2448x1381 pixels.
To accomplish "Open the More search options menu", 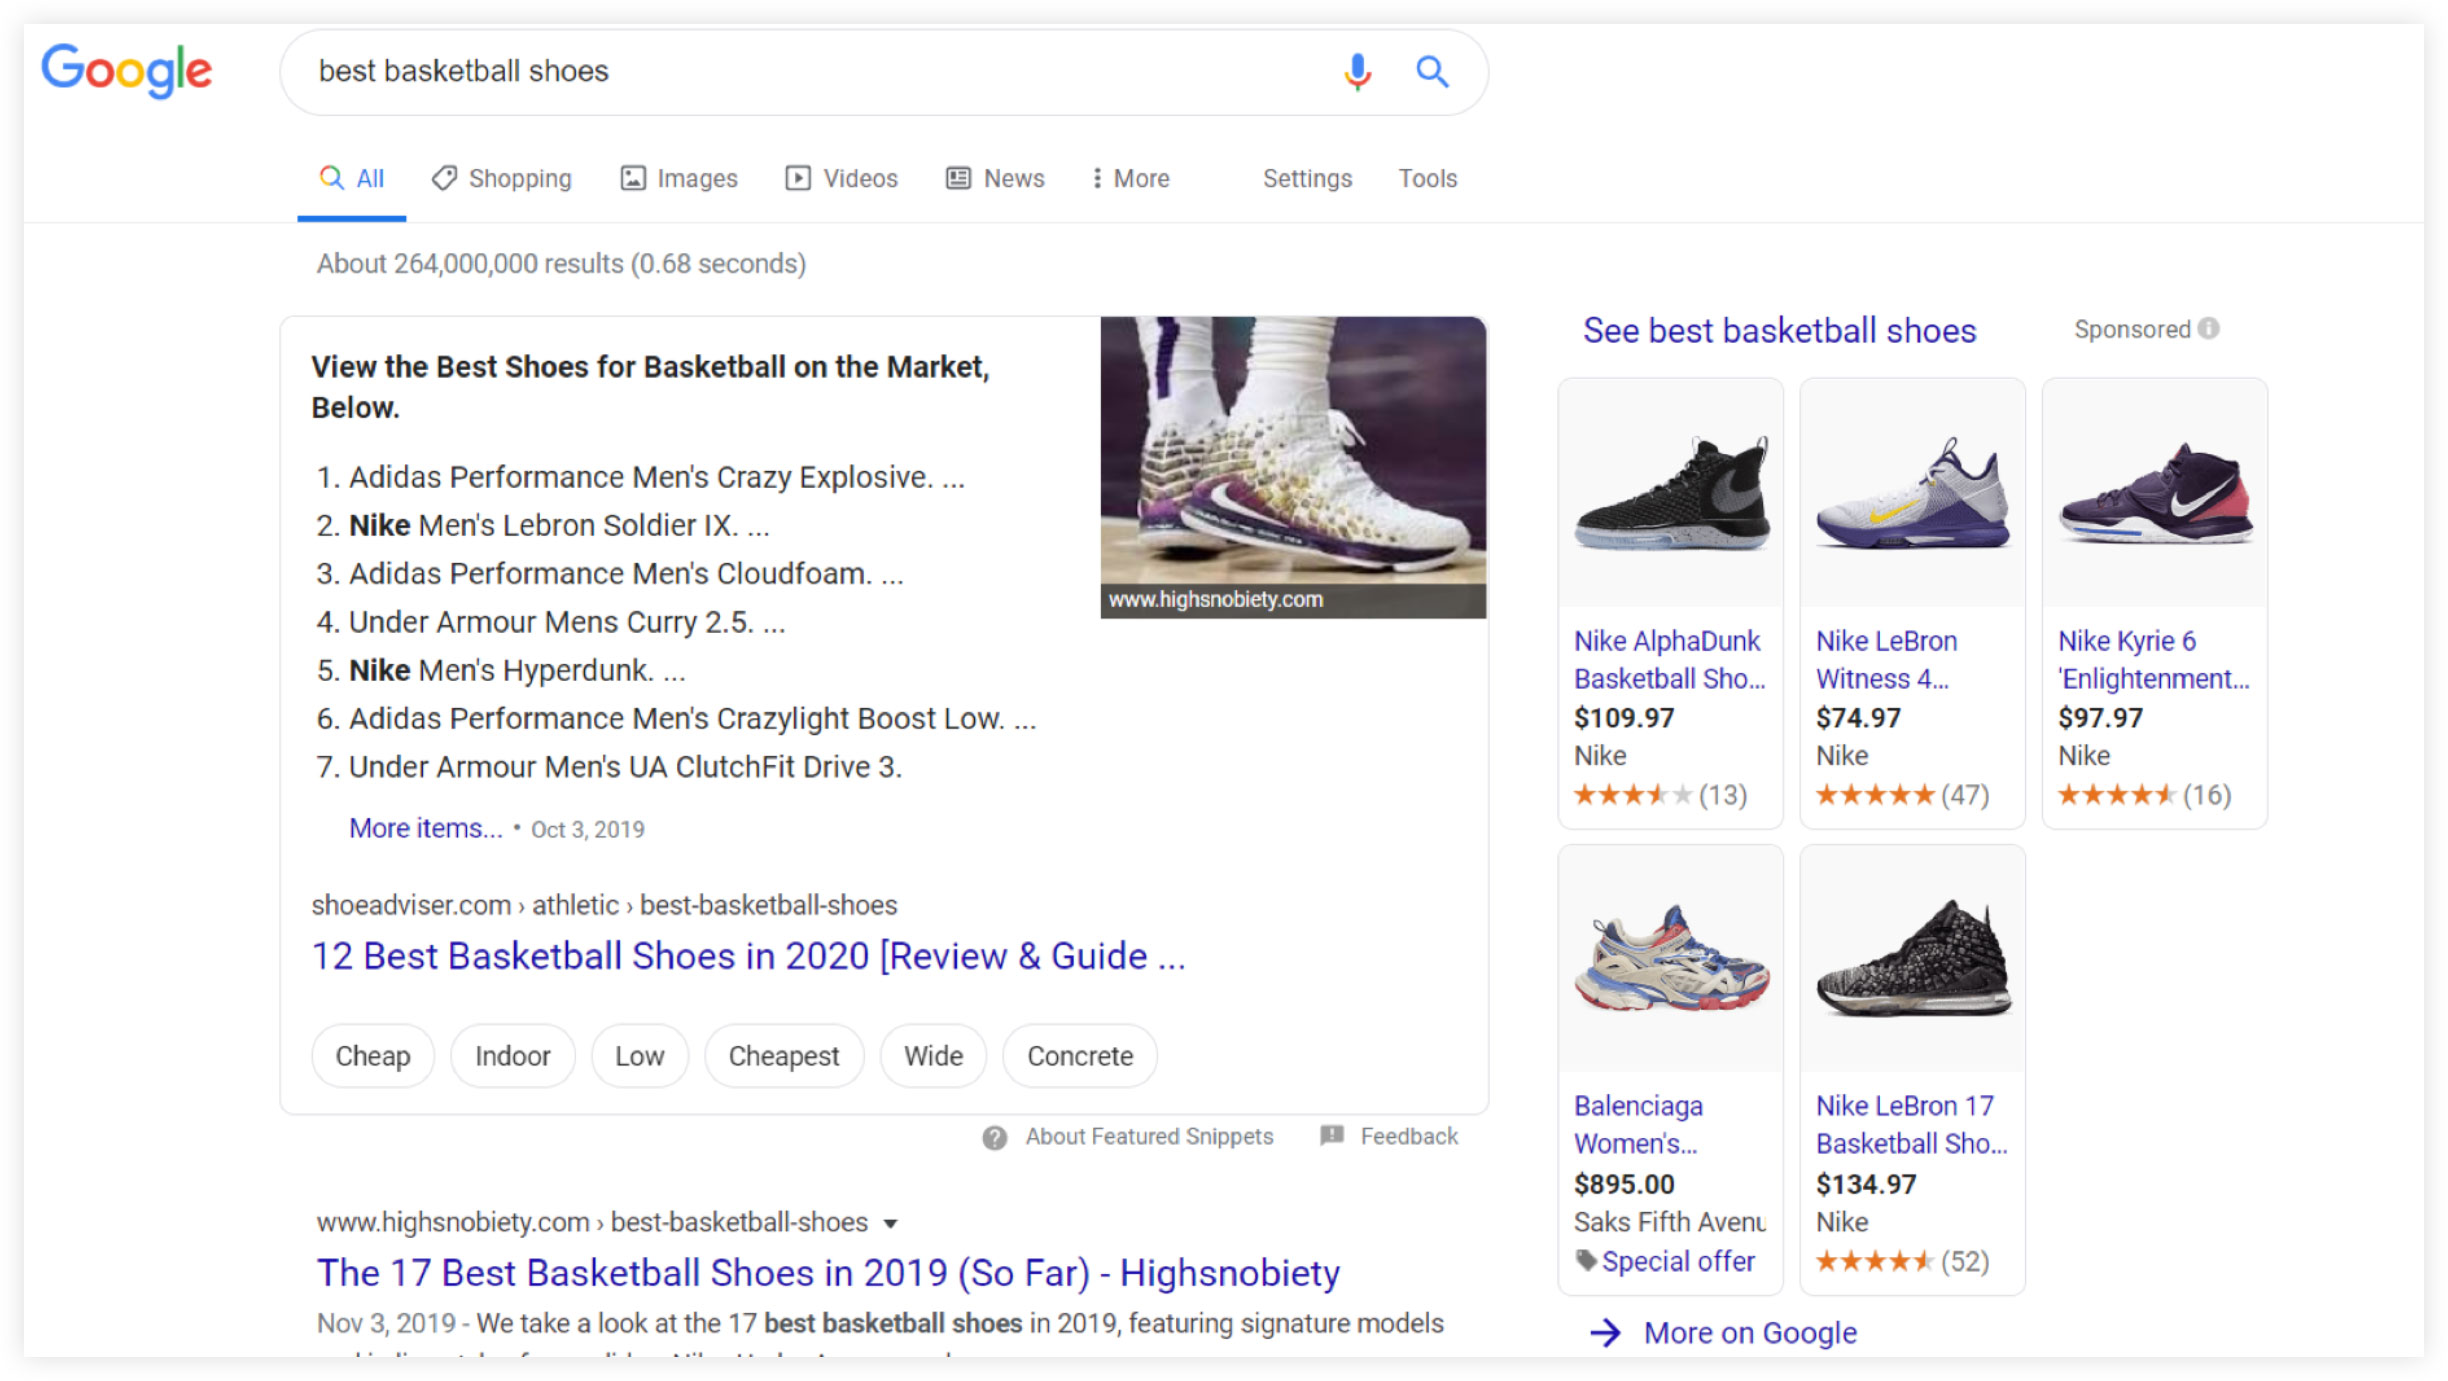I will coord(1130,178).
